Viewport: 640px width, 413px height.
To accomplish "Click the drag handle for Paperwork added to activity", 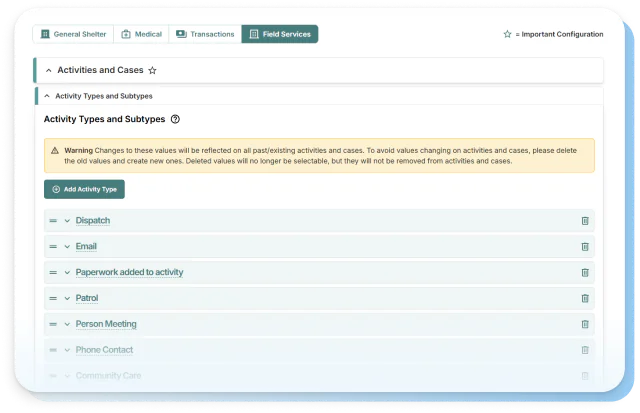I will click(x=53, y=272).
